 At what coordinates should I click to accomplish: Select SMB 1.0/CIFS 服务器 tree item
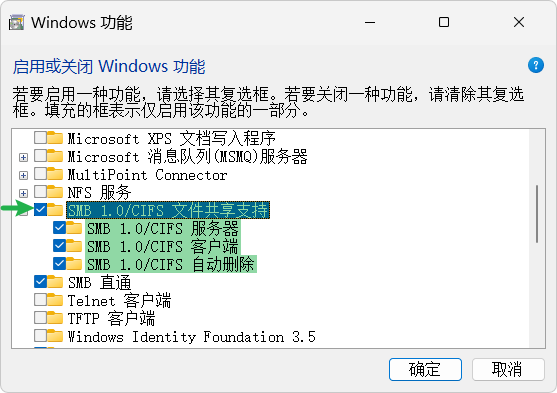[x=163, y=228]
